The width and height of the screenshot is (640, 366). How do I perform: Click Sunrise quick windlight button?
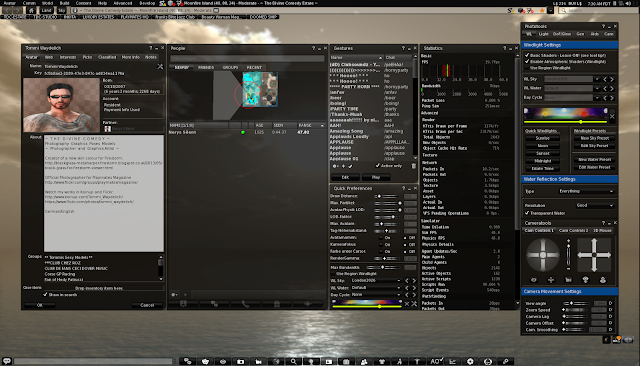click(x=542, y=138)
